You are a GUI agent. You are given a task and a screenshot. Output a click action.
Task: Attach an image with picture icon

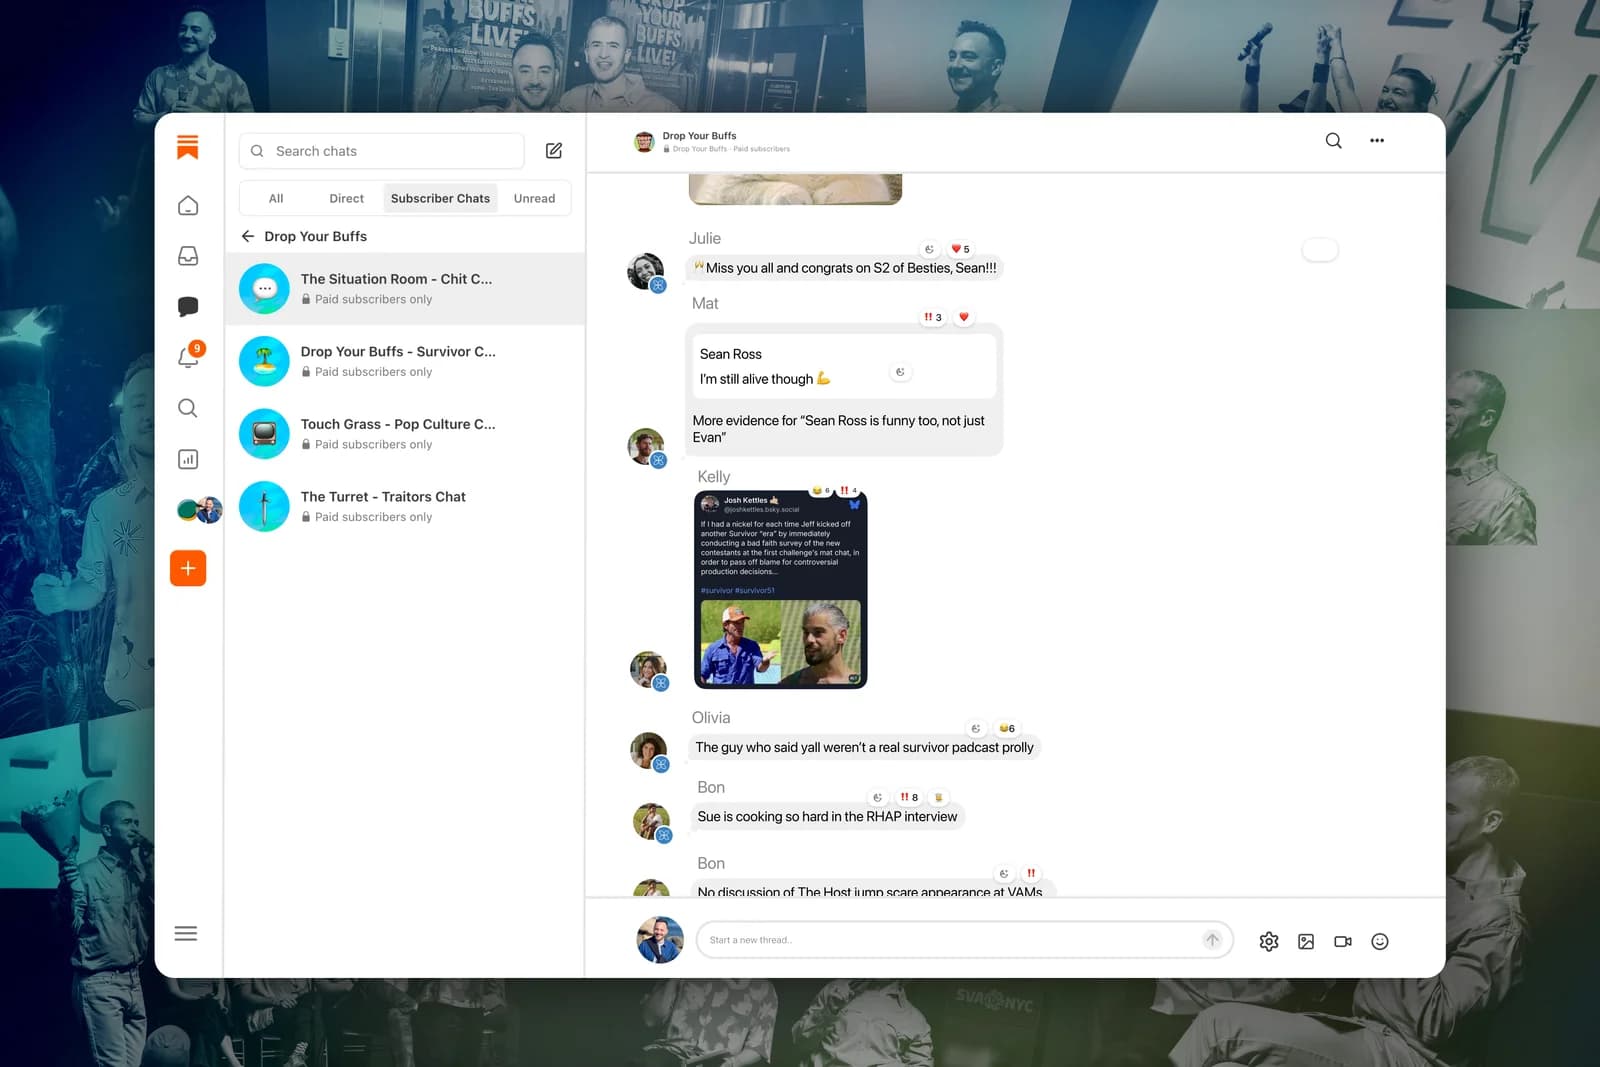coord(1306,941)
